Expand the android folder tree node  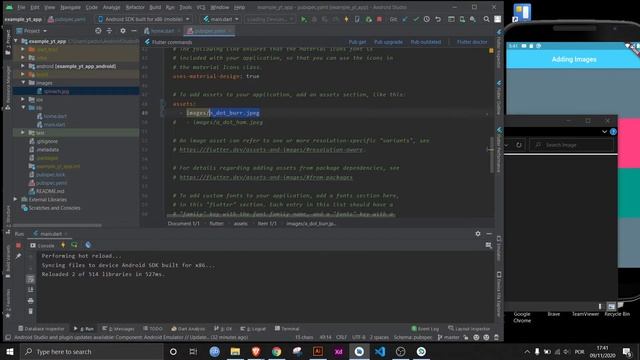point(23,66)
